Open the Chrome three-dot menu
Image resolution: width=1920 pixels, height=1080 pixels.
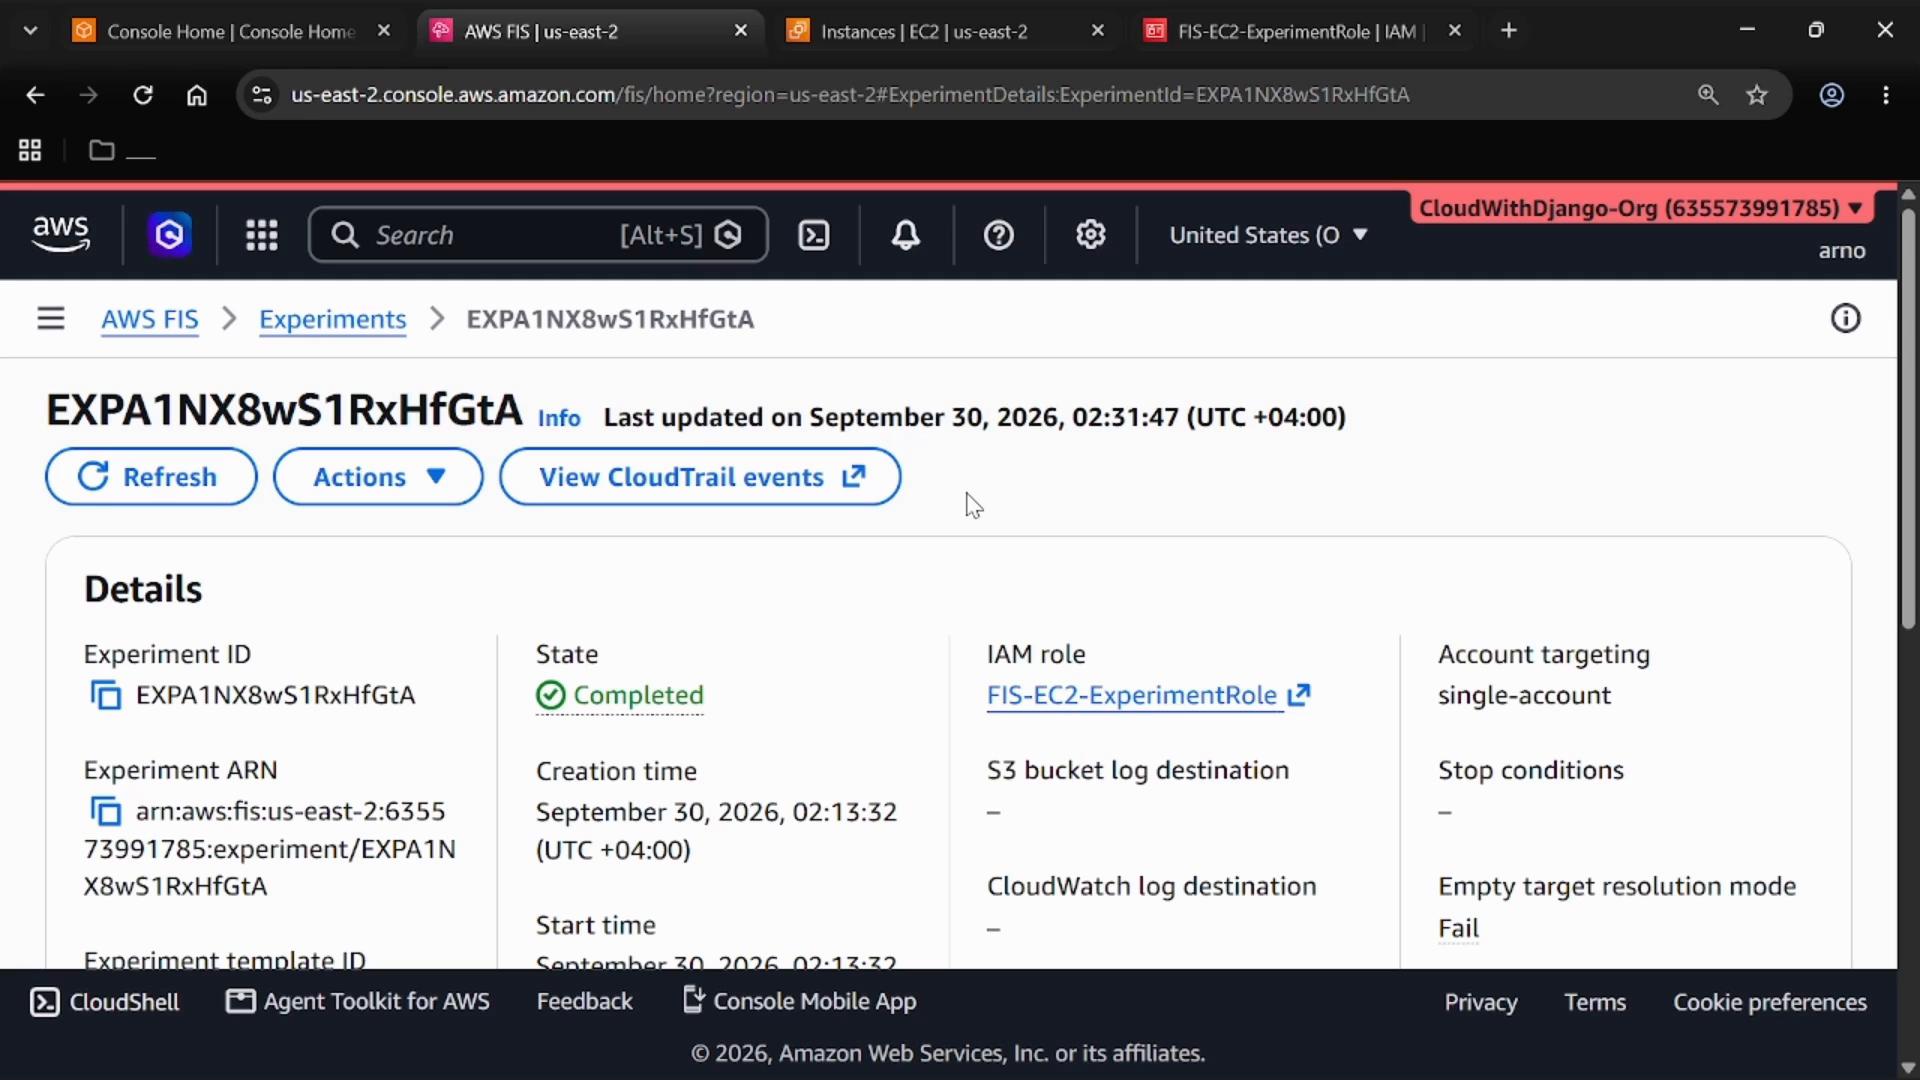tap(1886, 95)
